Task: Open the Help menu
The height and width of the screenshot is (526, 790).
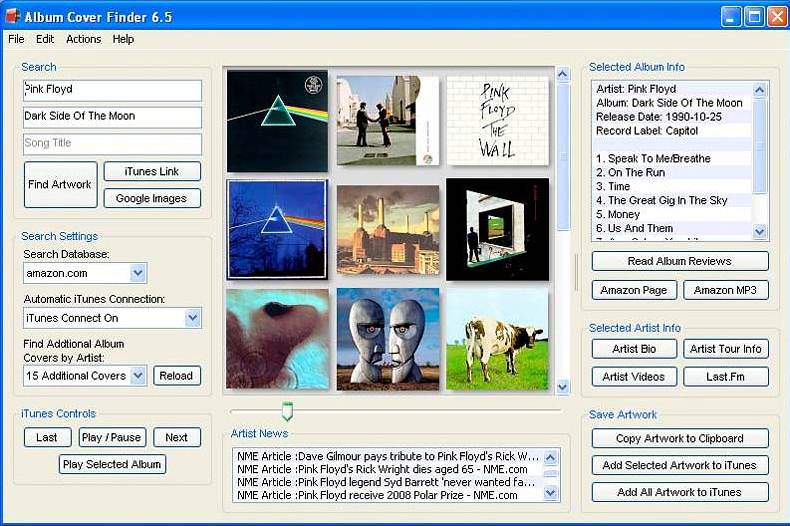Action: tap(123, 39)
